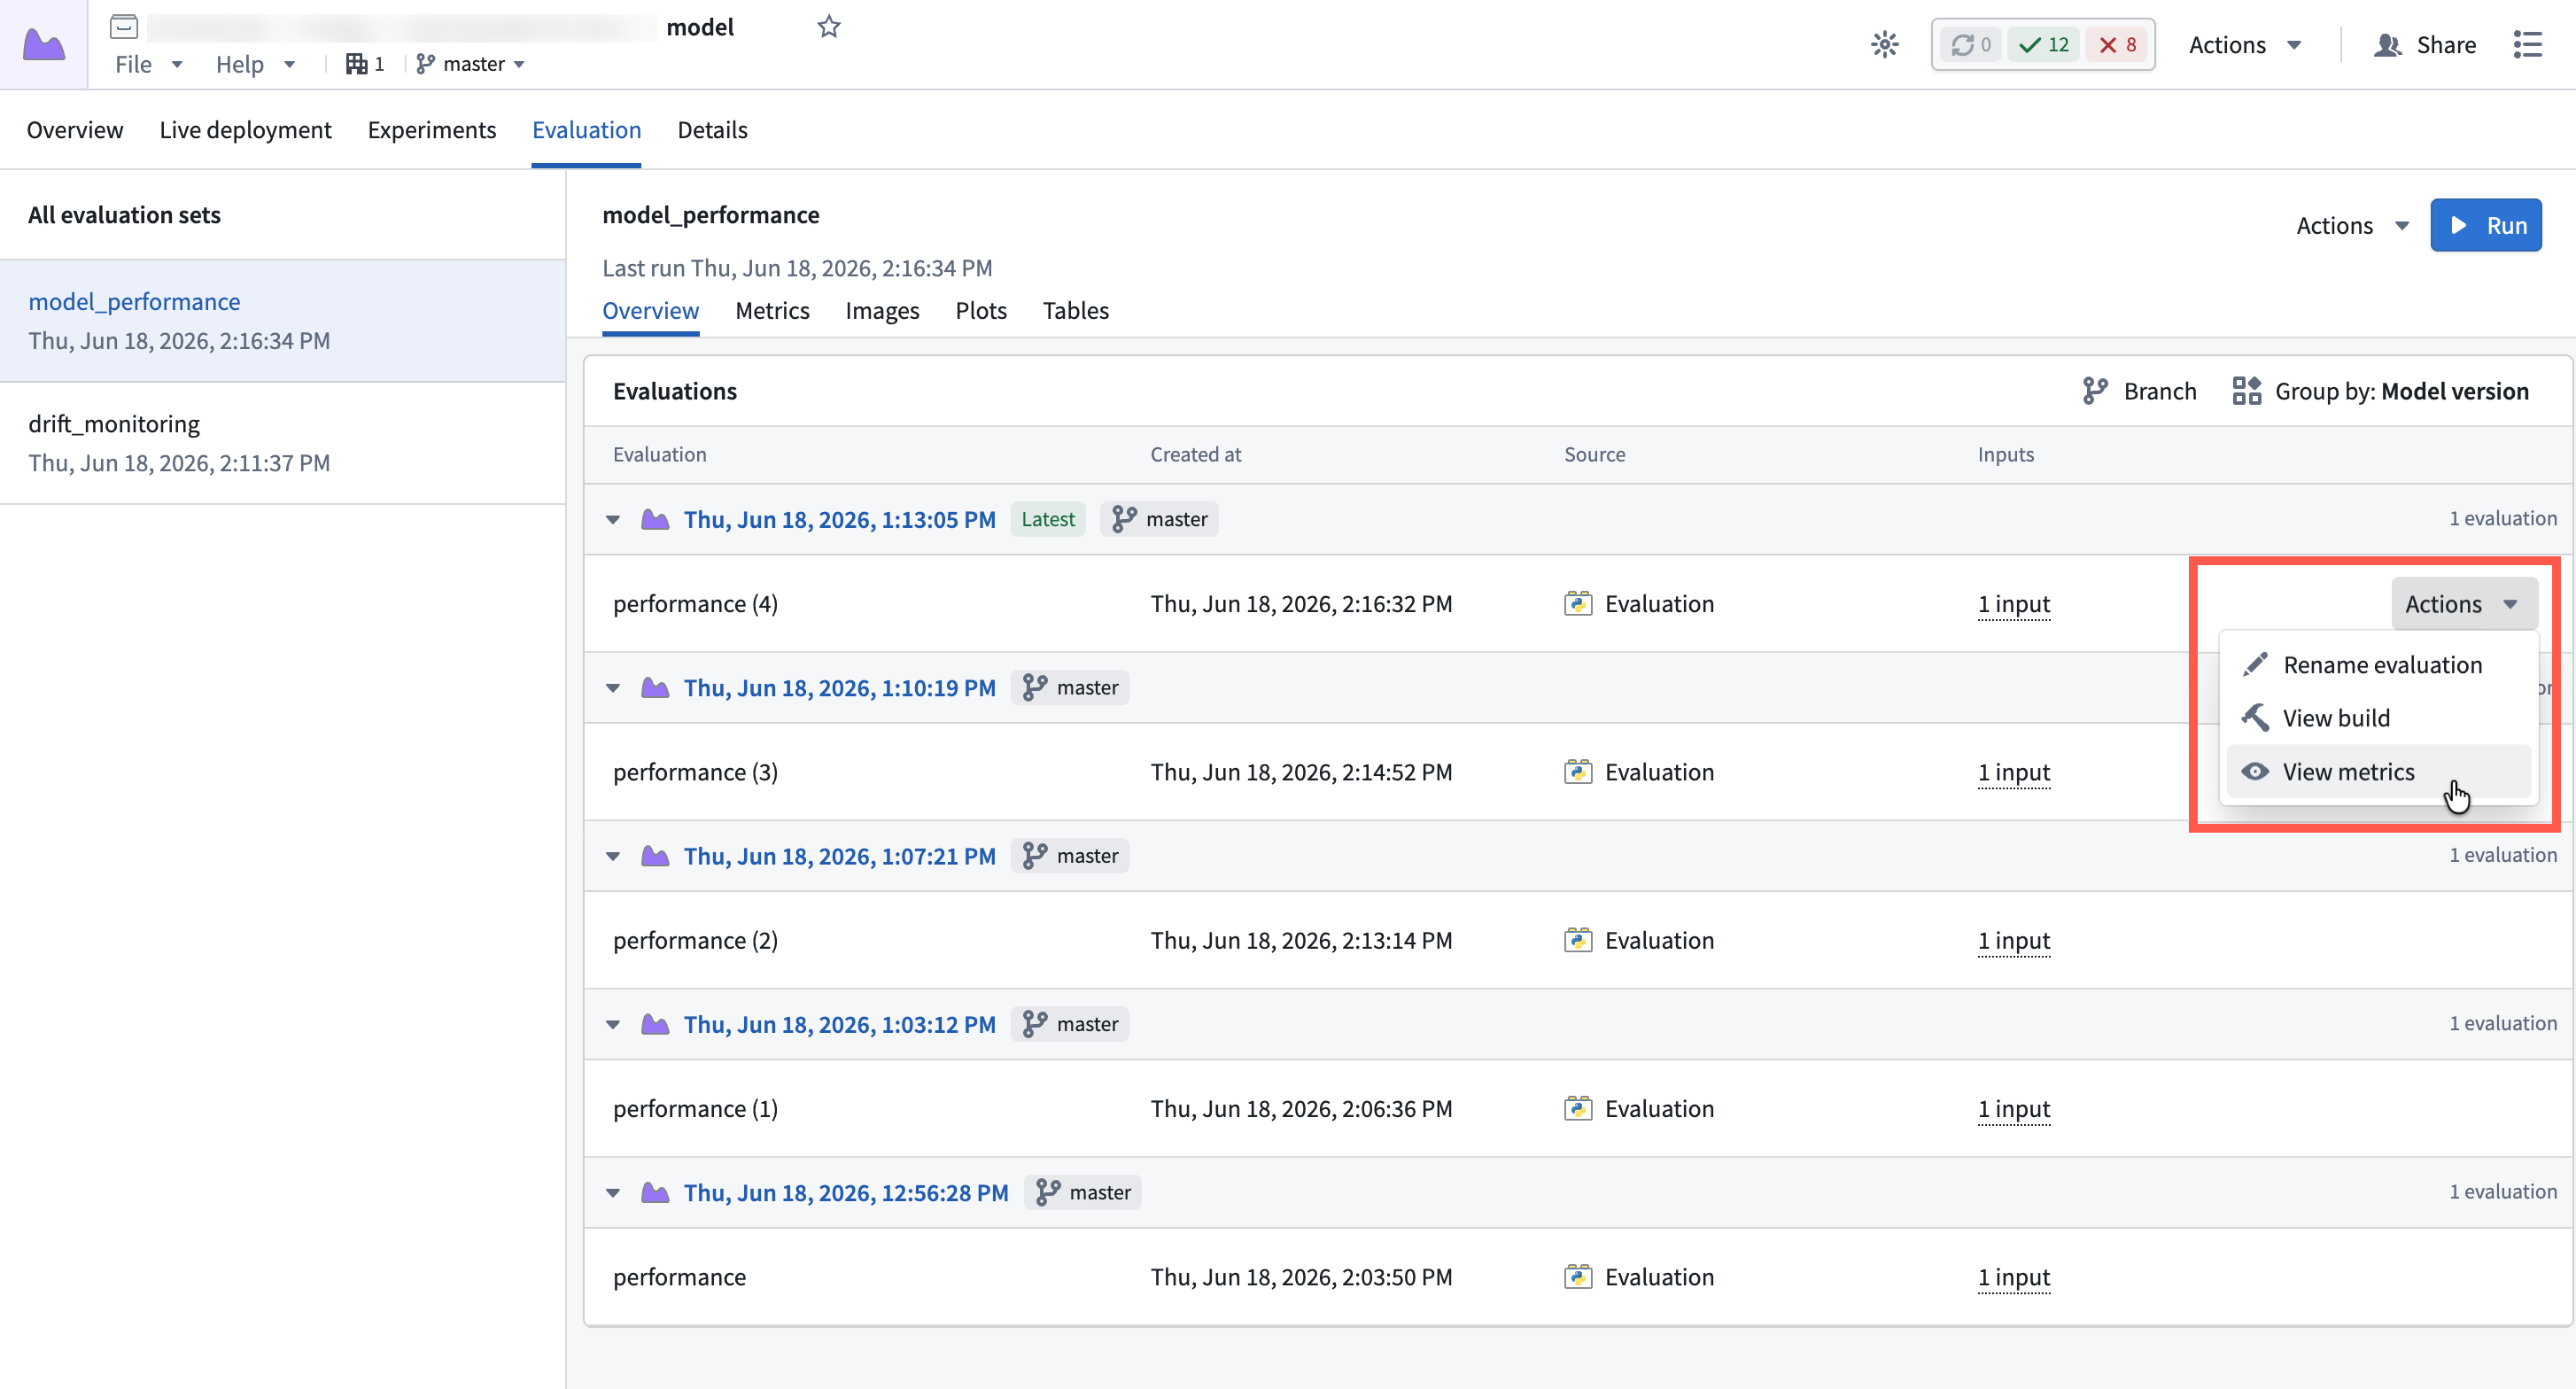Click the purple model logo icon
Image resolution: width=2576 pixels, height=1389 pixels.
(44, 45)
